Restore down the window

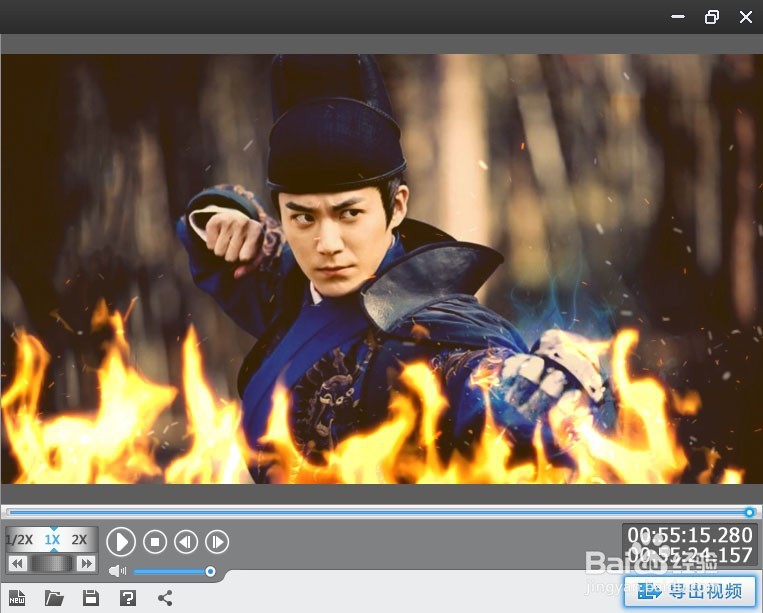pyautogui.click(x=712, y=17)
